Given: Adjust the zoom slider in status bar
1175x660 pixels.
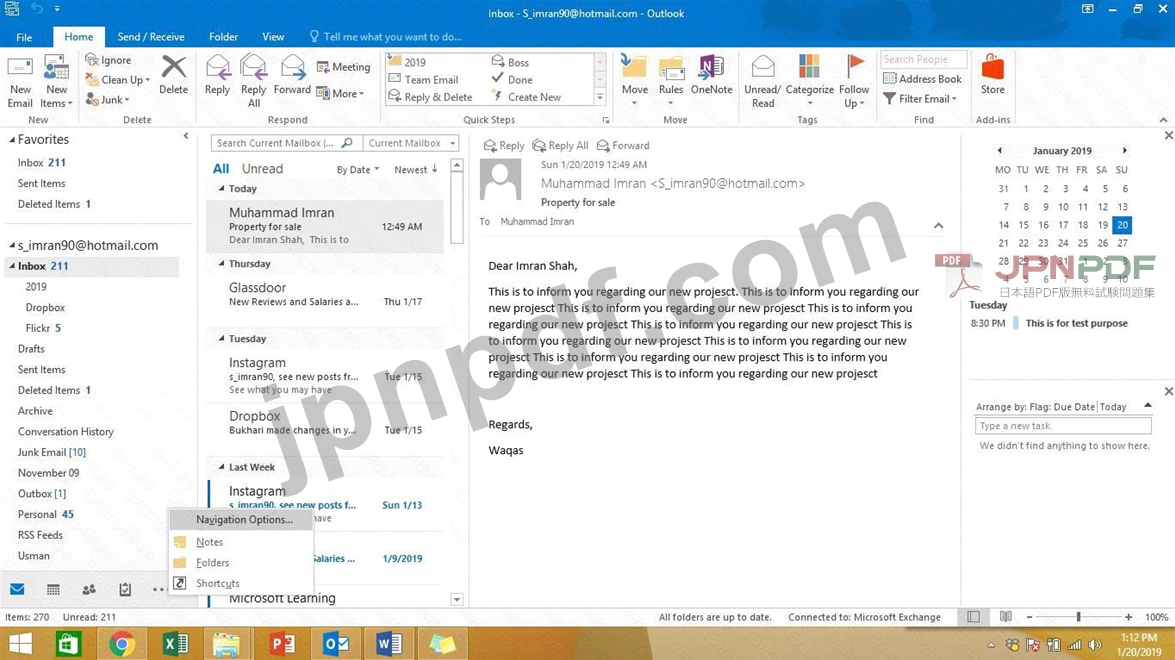Looking at the screenshot, I should coord(1078,617).
